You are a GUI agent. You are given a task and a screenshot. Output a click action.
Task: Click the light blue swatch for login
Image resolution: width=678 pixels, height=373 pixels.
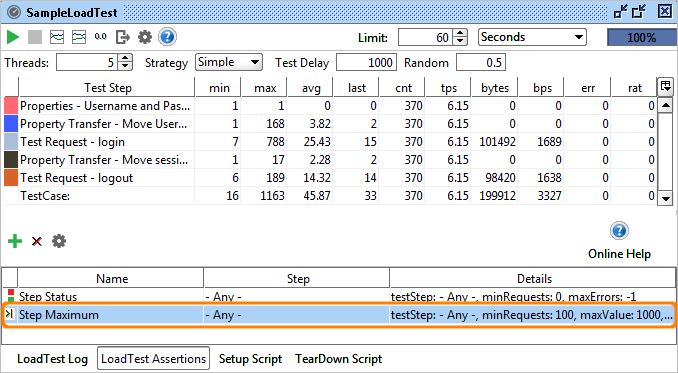[x=11, y=142]
